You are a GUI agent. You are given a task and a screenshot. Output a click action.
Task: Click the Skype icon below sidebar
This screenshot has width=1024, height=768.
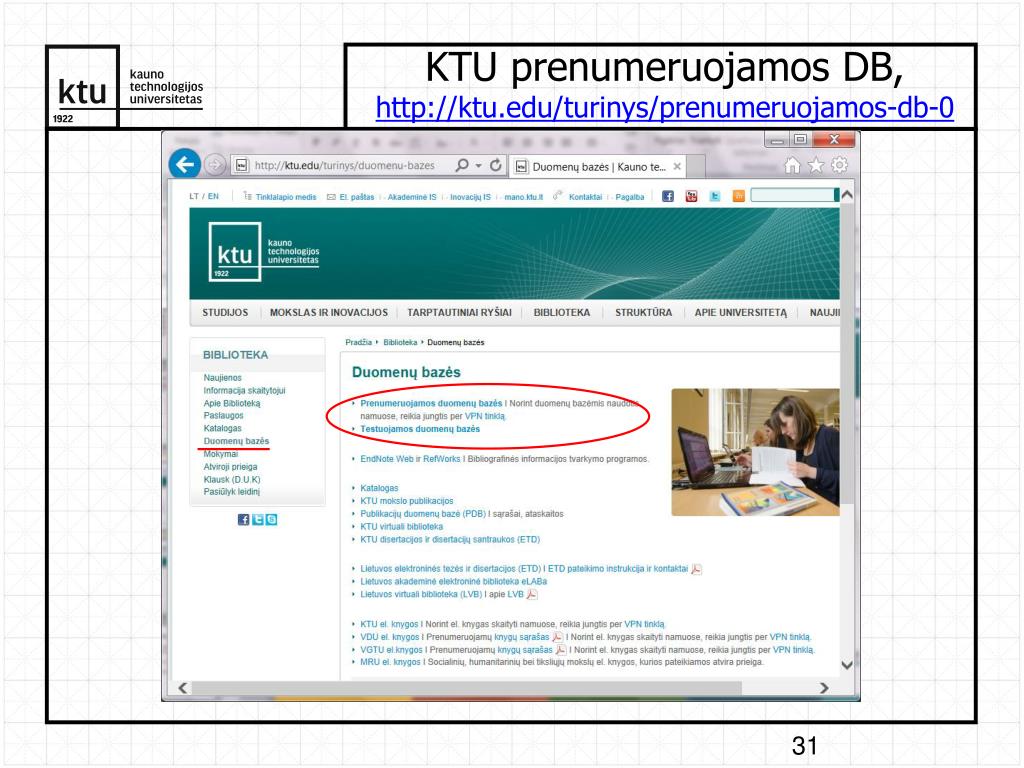[x=272, y=520]
